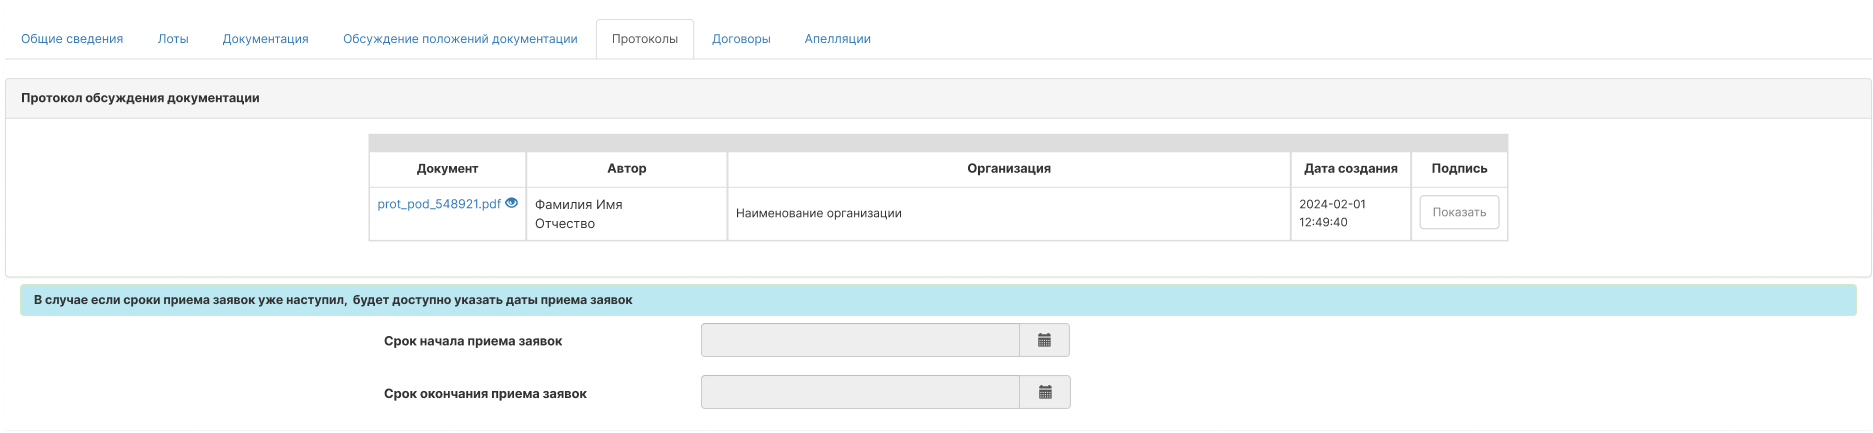1873x433 pixels.
Task: Click the Срок начала приема заявок field
Action: 860,340
